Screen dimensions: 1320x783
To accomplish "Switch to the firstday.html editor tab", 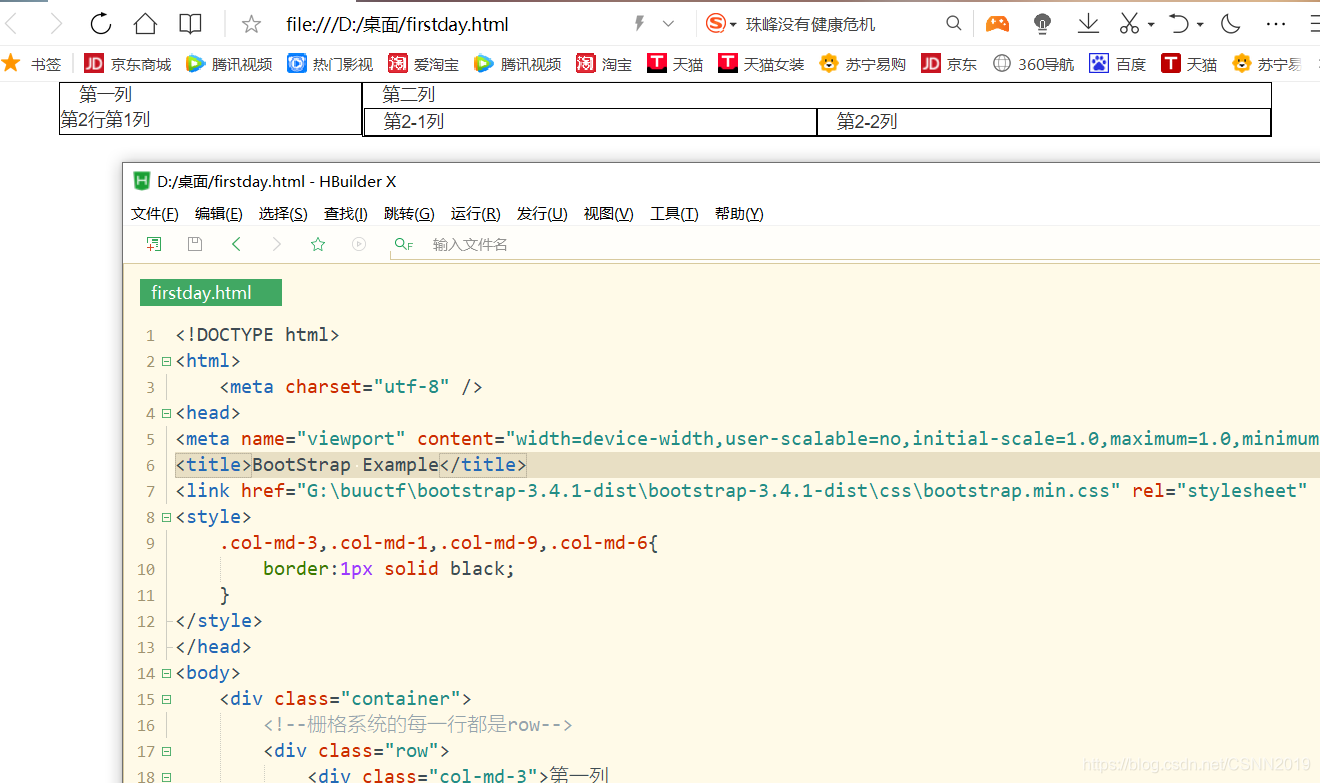I will [211, 292].
